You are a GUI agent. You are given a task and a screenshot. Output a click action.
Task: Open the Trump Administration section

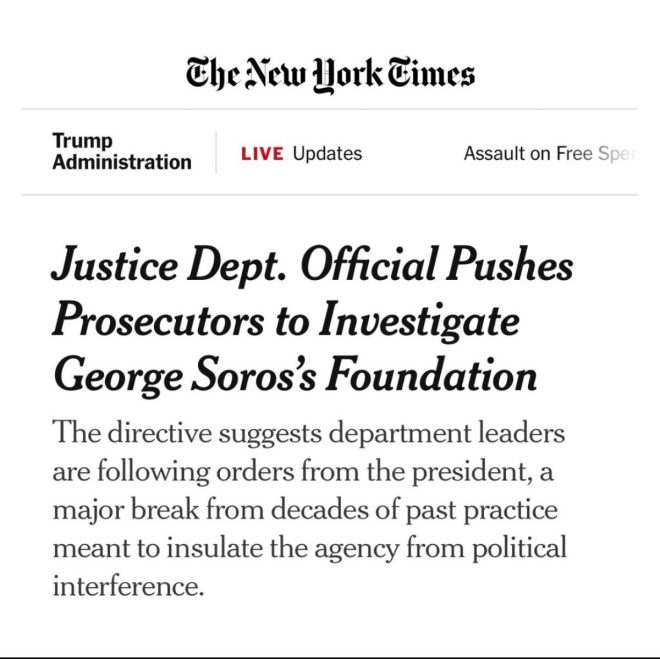coord(122,151)
